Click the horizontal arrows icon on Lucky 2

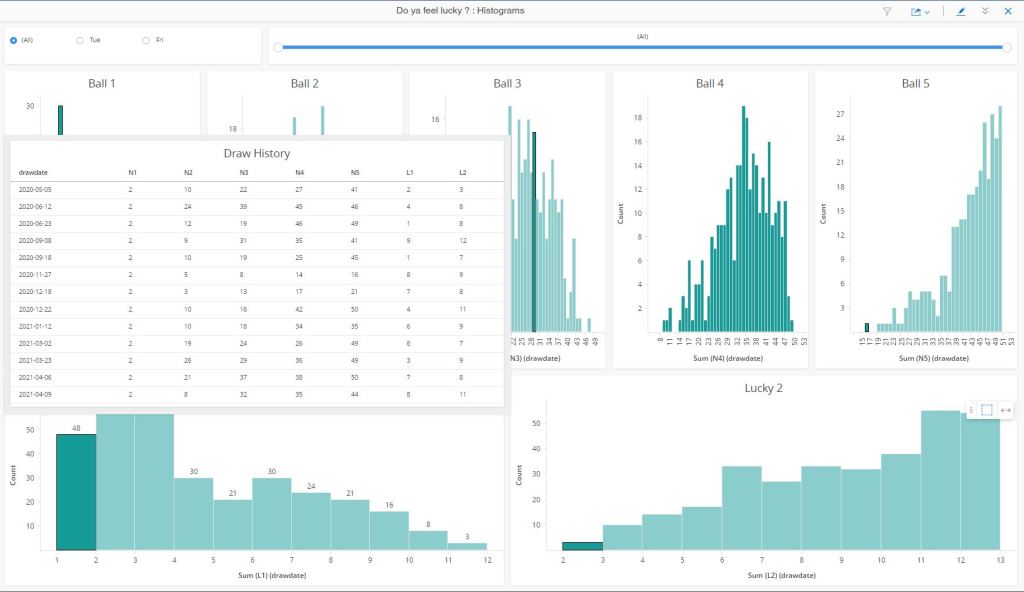(1005, 410)
